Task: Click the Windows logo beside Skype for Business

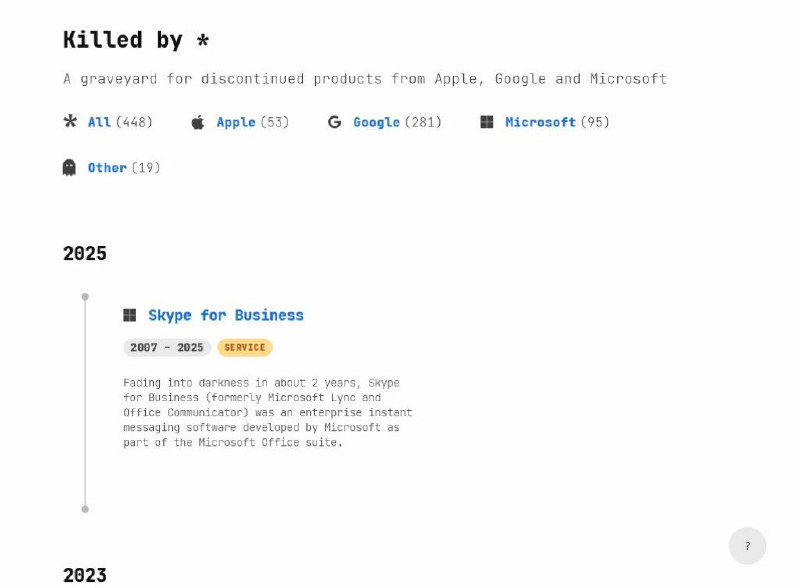Action: click(130, 315)
